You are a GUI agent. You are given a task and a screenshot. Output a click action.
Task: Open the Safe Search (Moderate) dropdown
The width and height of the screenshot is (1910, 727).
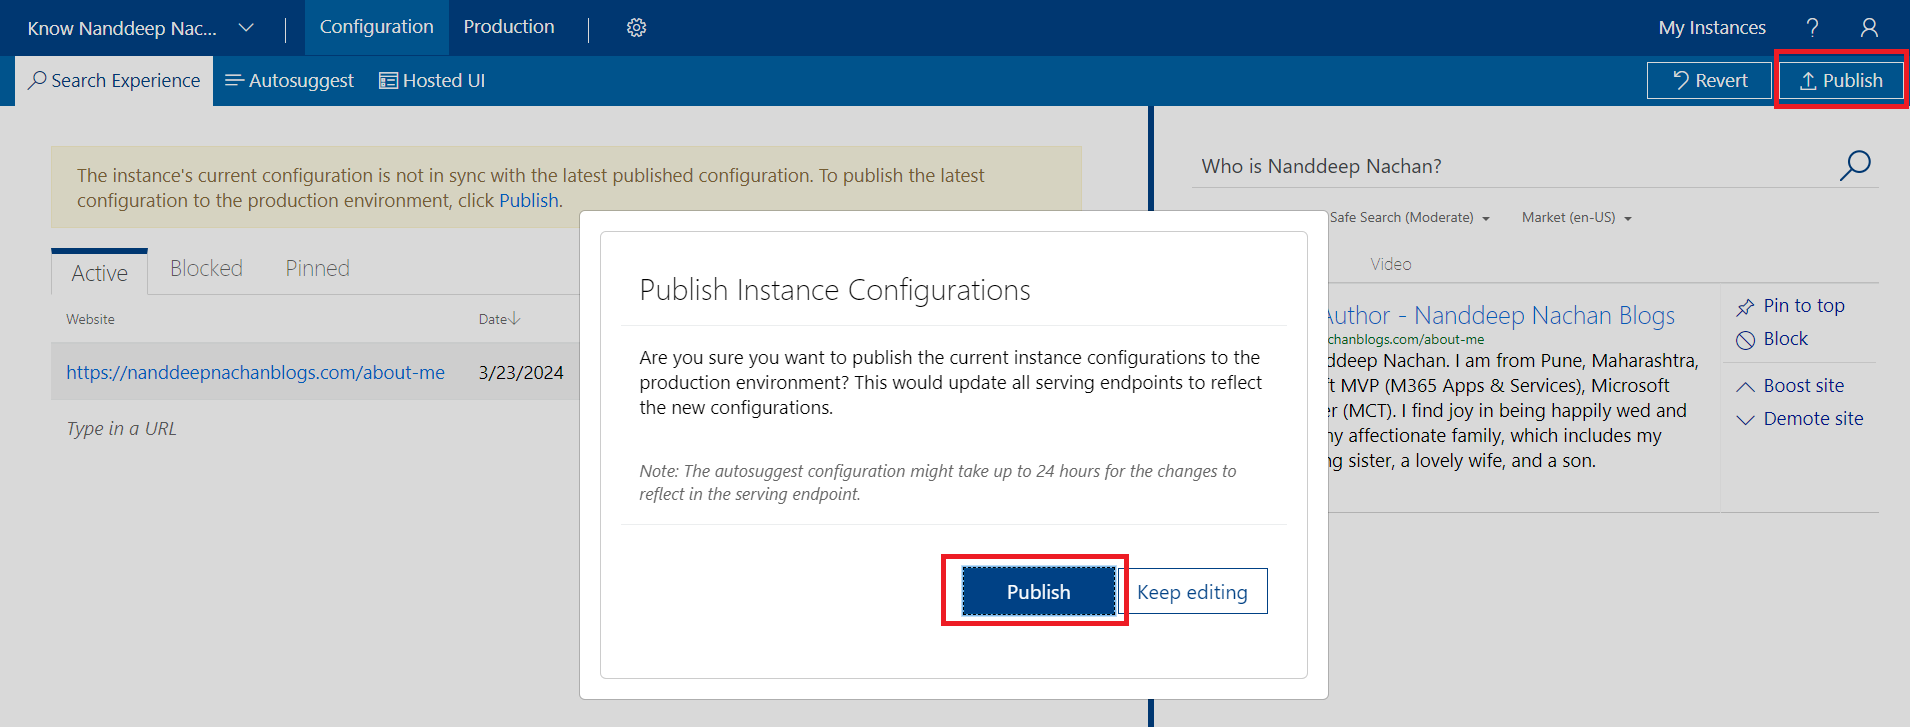1409,218
